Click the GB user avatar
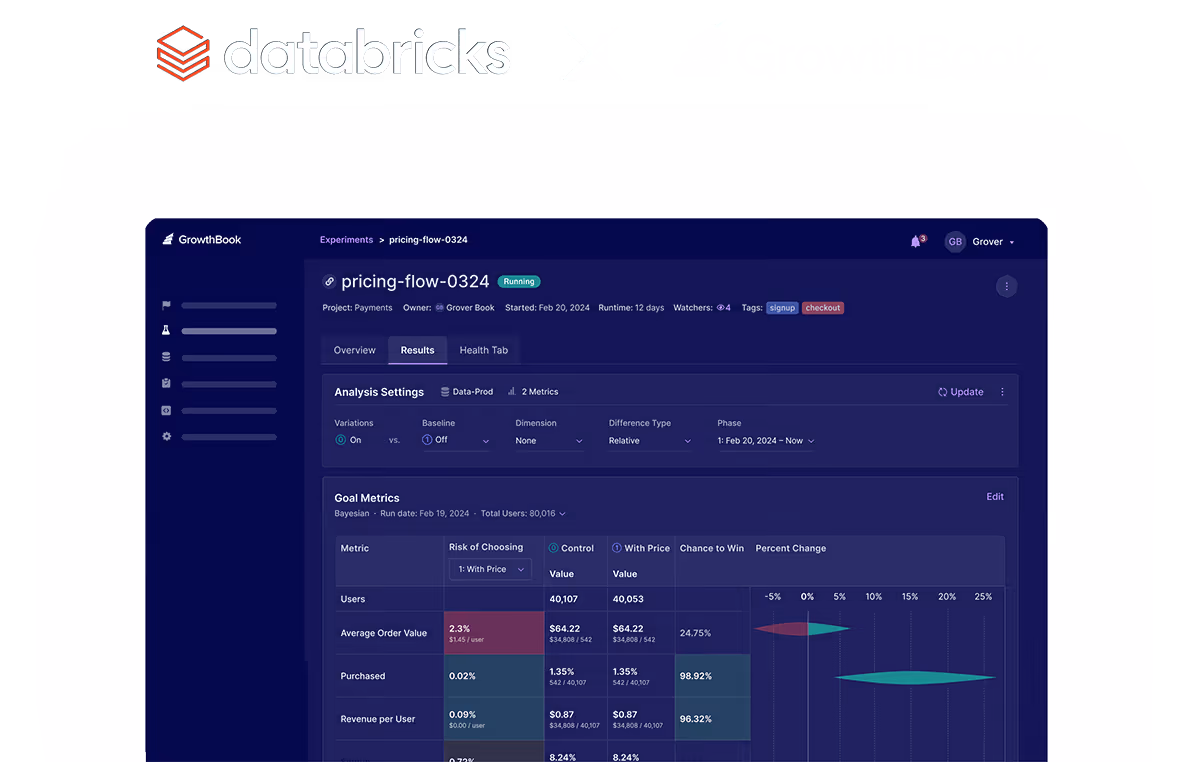1200x762 pixels. (955, 242)
